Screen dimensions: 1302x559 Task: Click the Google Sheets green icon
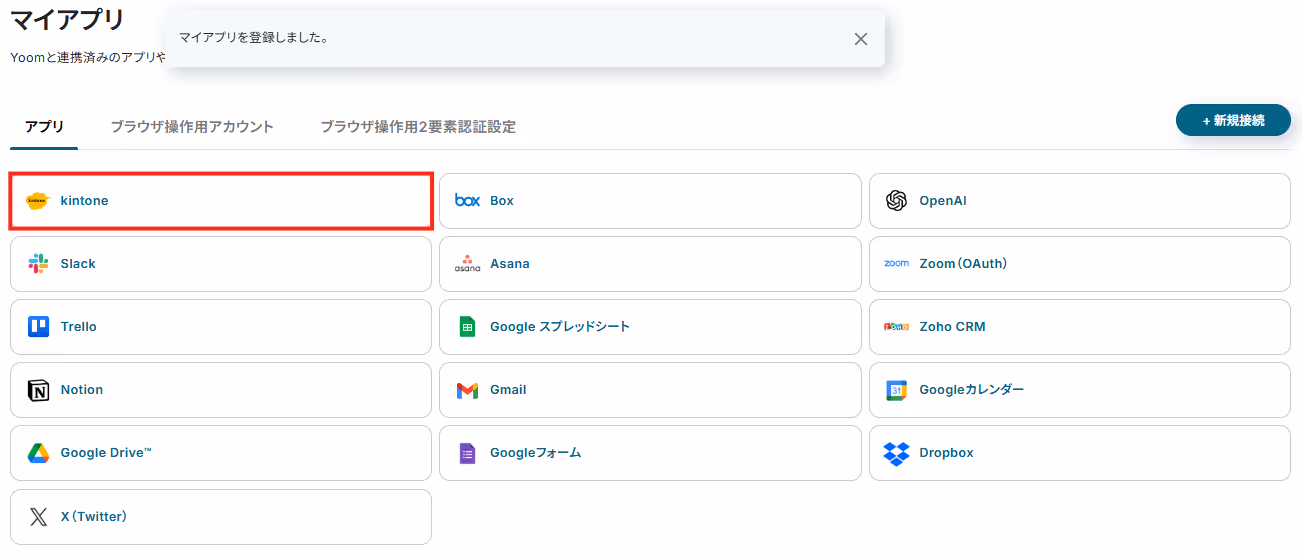467,327
